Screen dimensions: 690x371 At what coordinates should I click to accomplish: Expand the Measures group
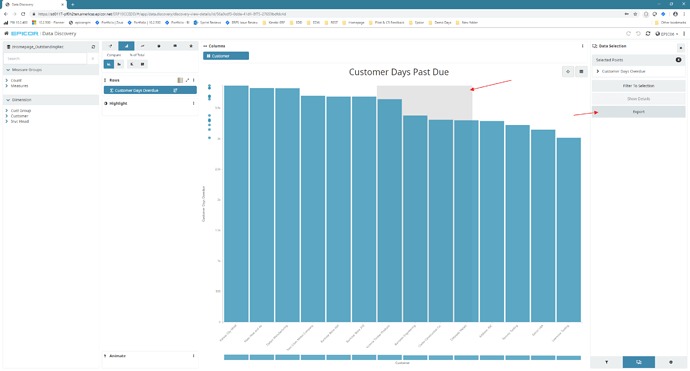pyautogui.click(x=7, y=86)
